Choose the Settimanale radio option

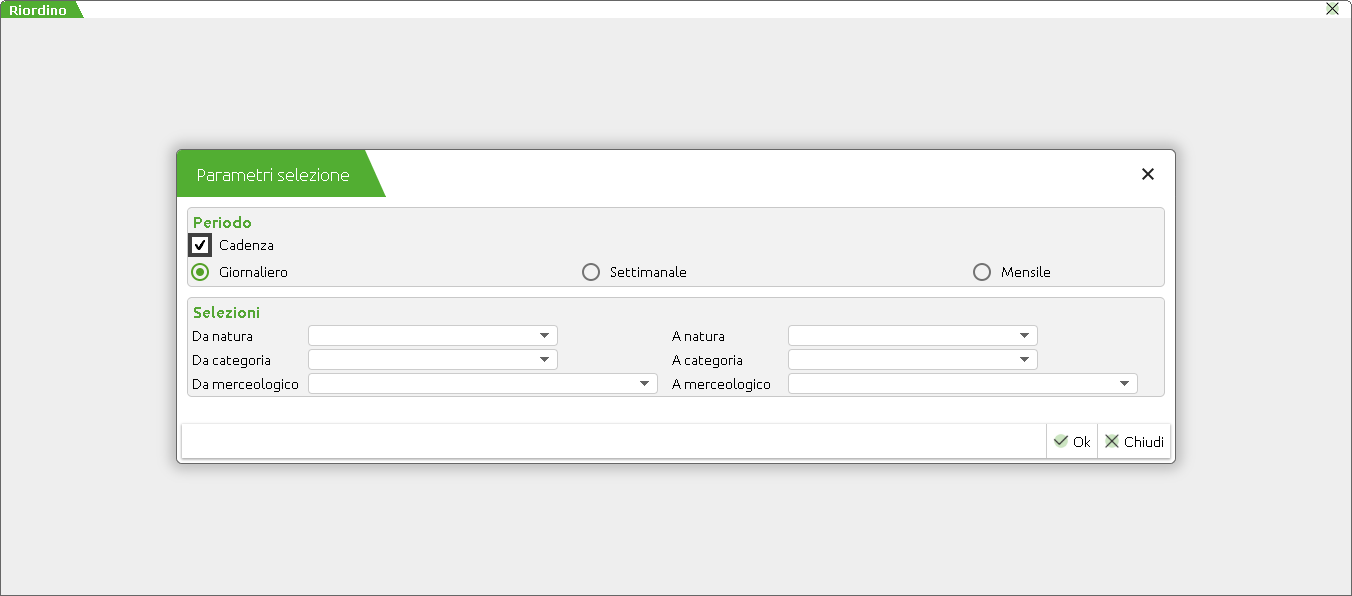point(591,272)
